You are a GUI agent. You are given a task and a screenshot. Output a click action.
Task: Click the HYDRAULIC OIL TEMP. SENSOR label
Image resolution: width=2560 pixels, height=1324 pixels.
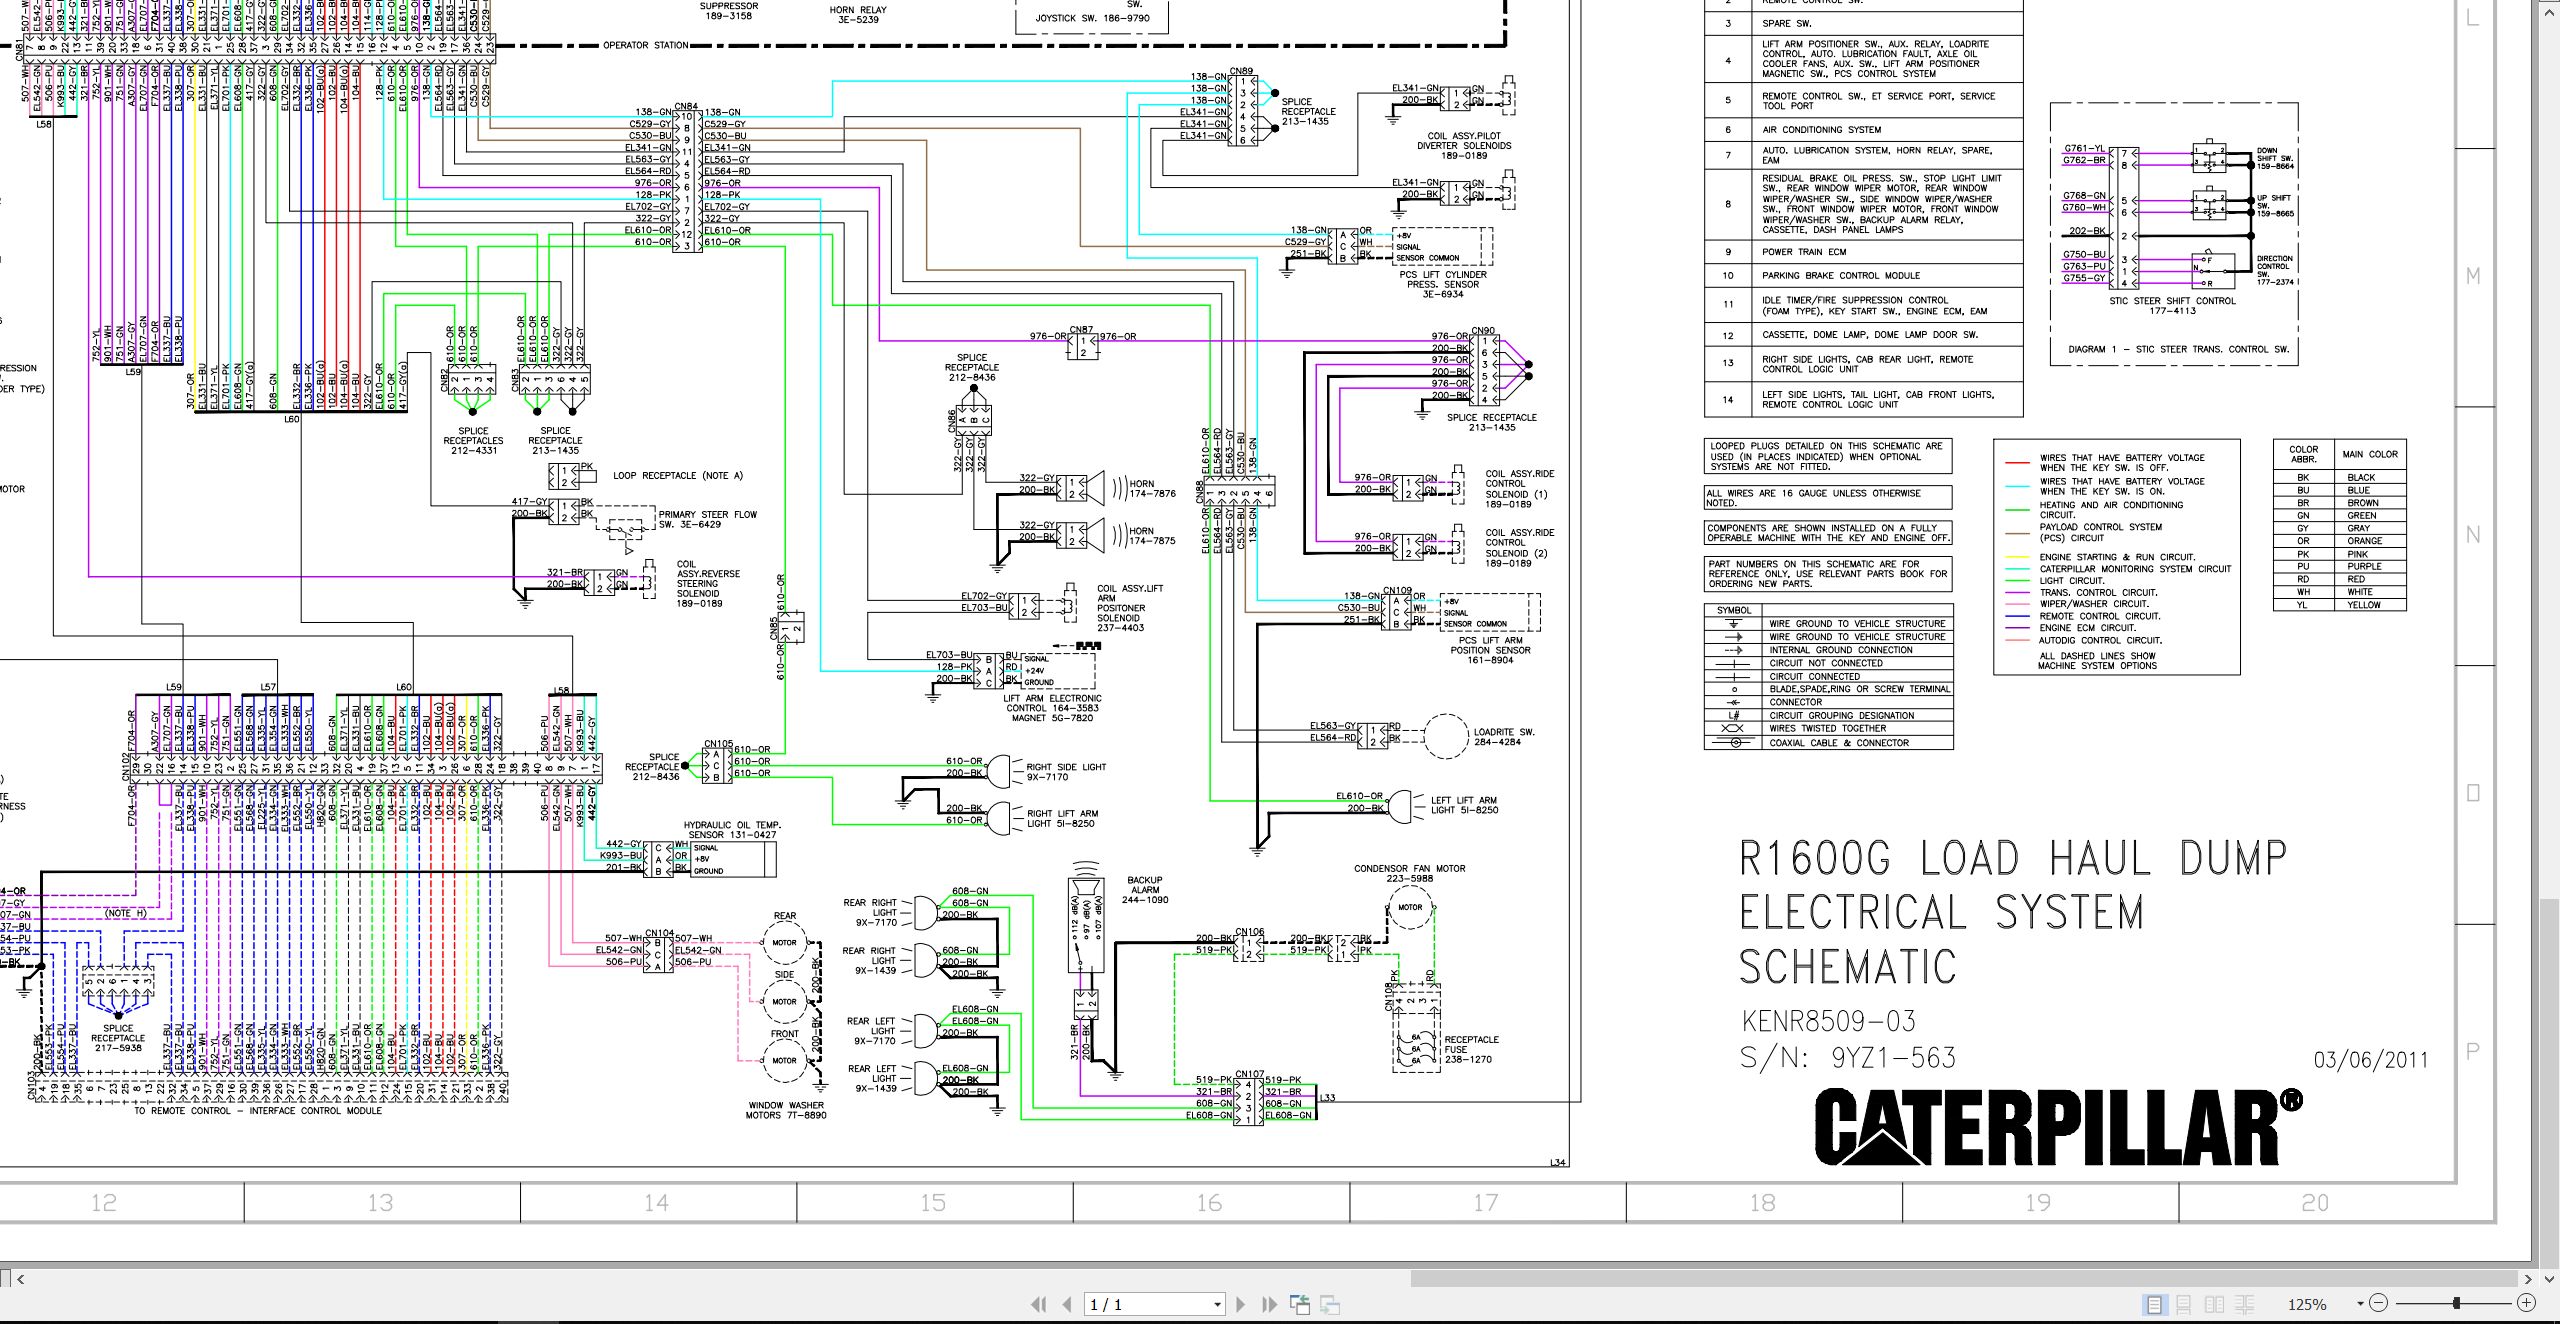coord(731,830)
